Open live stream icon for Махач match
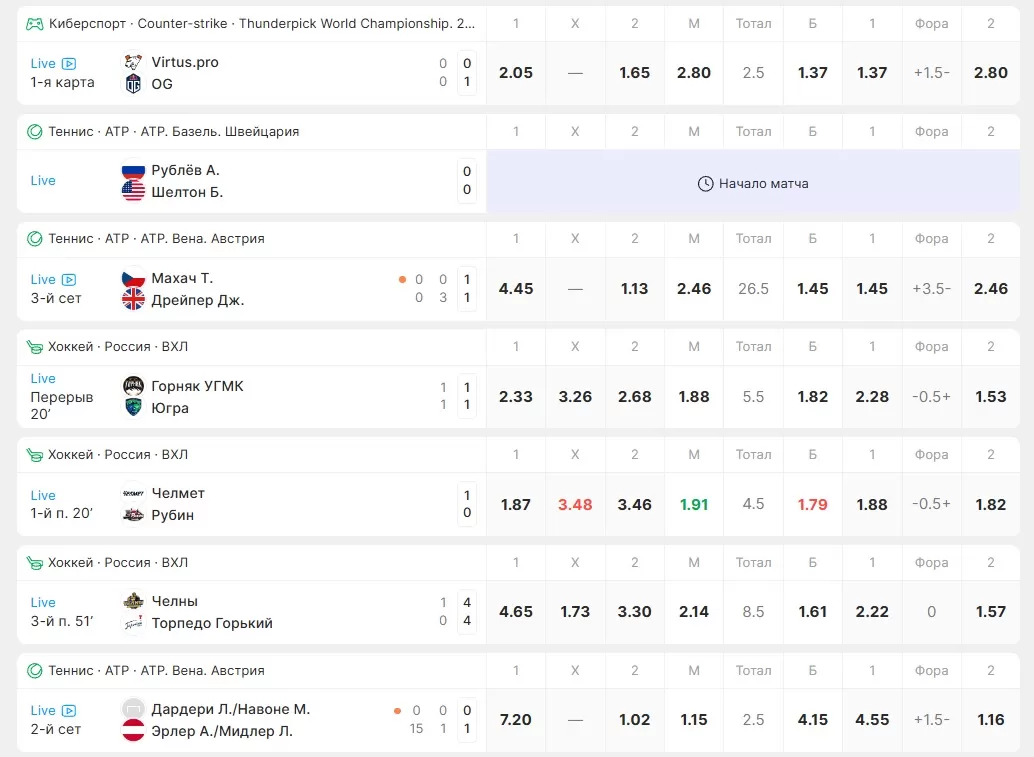 coord(69,279)
